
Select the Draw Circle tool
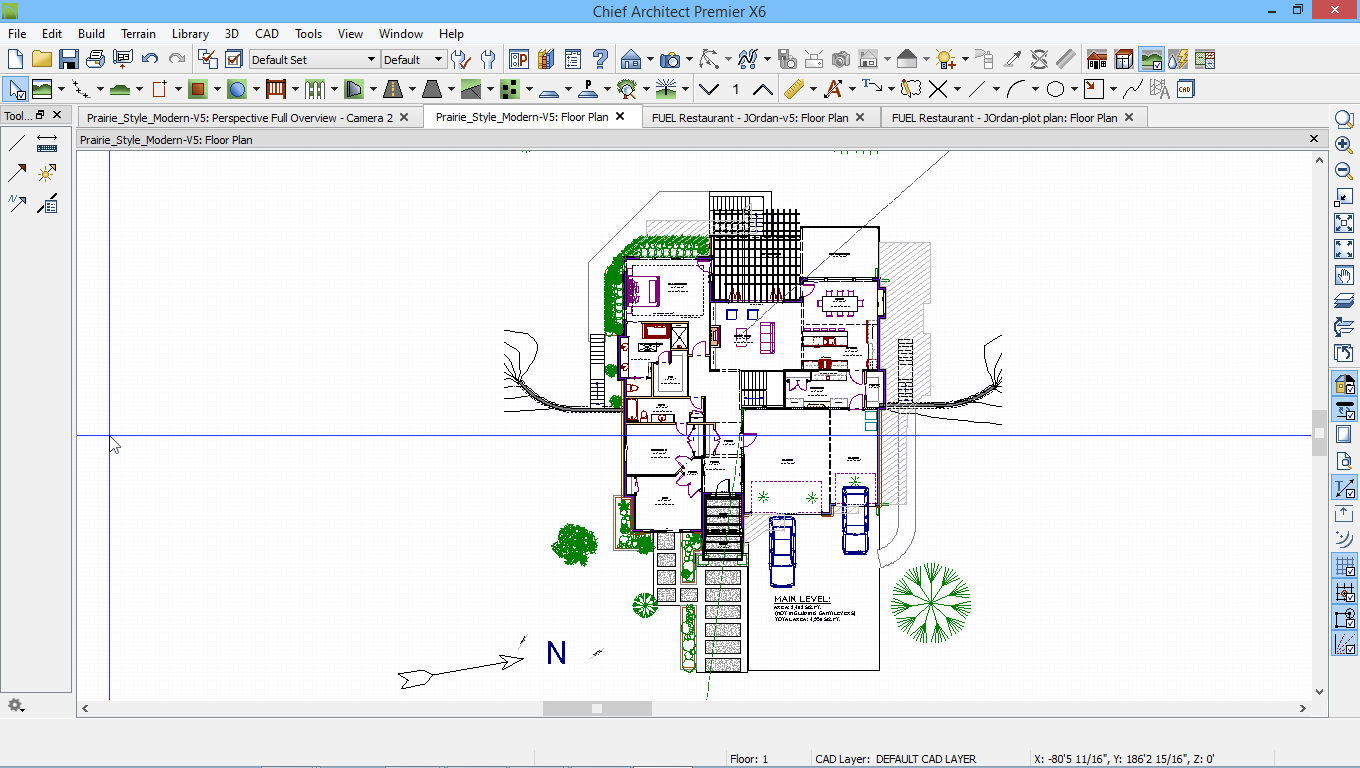coord(1055,89)
